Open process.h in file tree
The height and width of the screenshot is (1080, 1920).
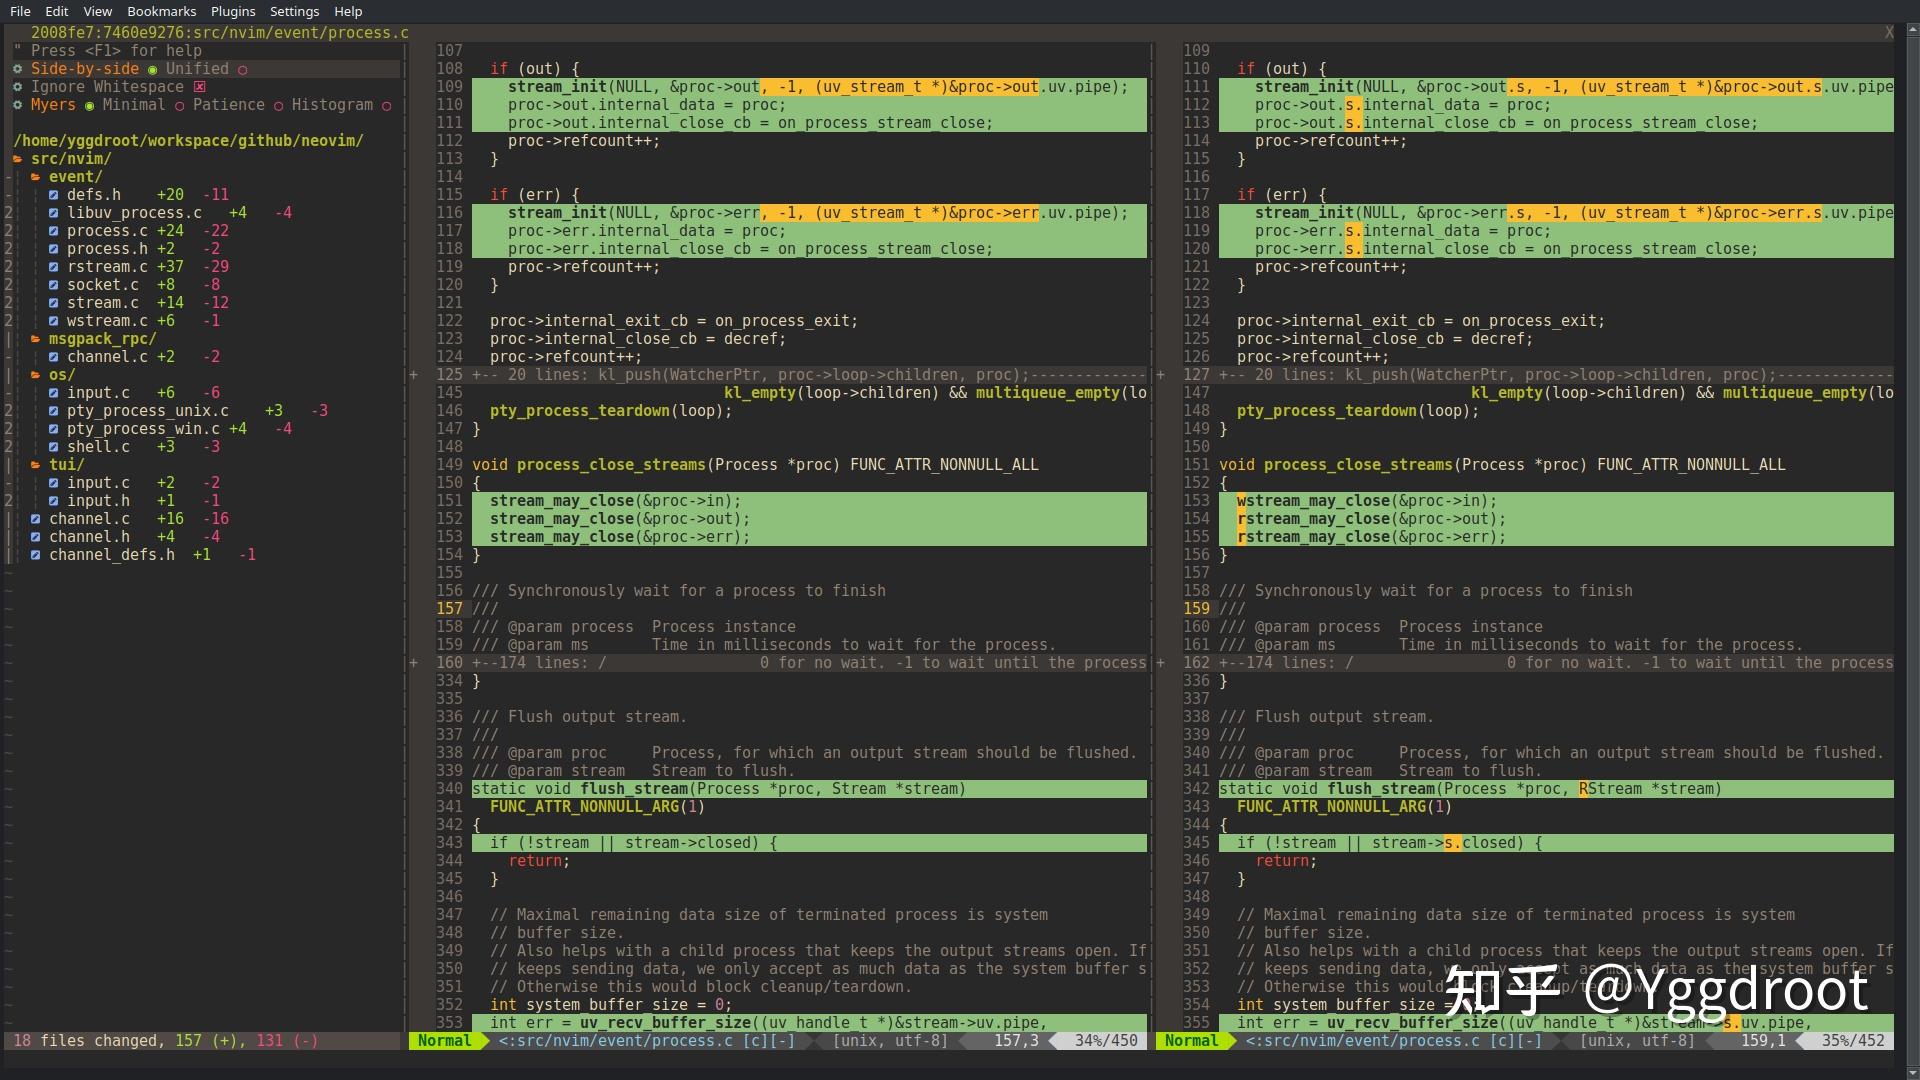(107, 249)
